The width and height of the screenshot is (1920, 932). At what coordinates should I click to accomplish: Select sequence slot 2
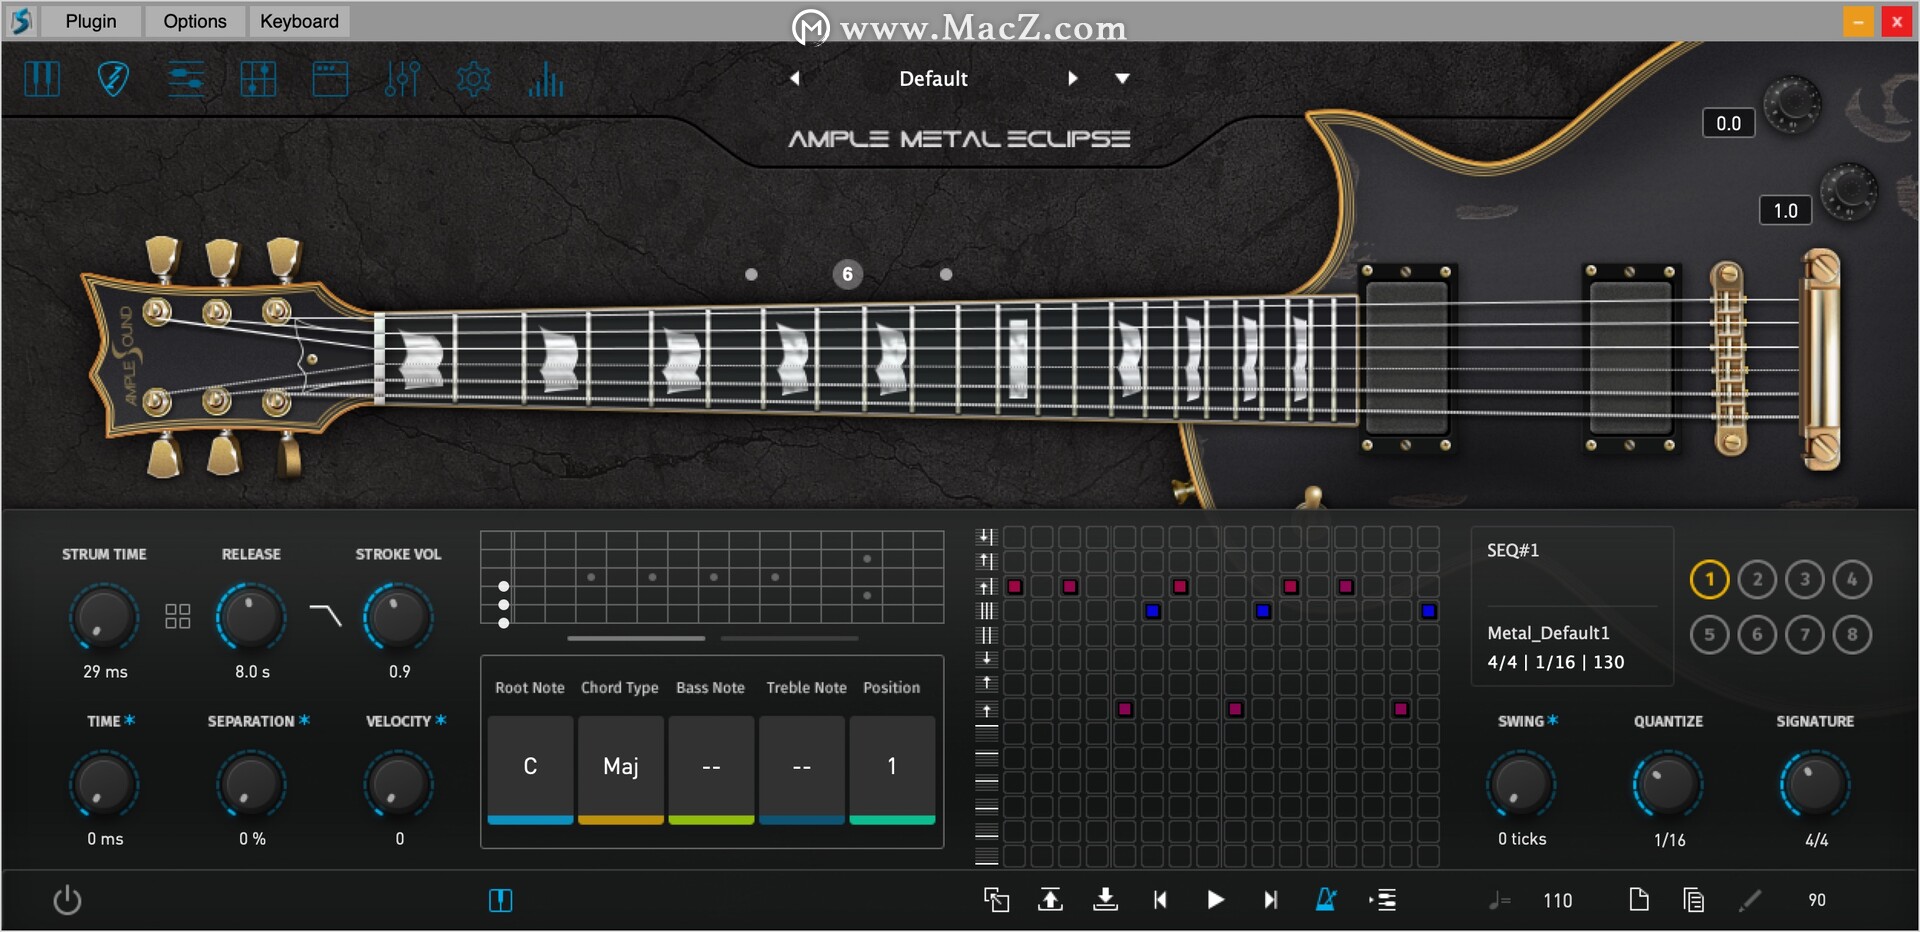(1757, 579)
